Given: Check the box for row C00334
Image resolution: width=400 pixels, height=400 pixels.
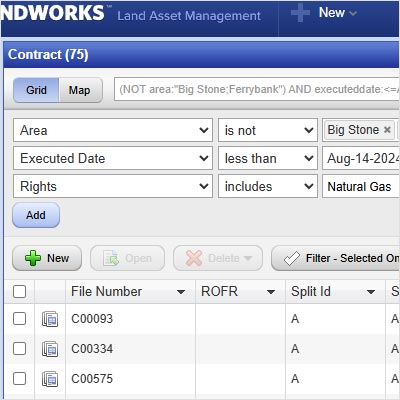Looking at the screenshot, I should pyautogui.click(x=19, y=349).
